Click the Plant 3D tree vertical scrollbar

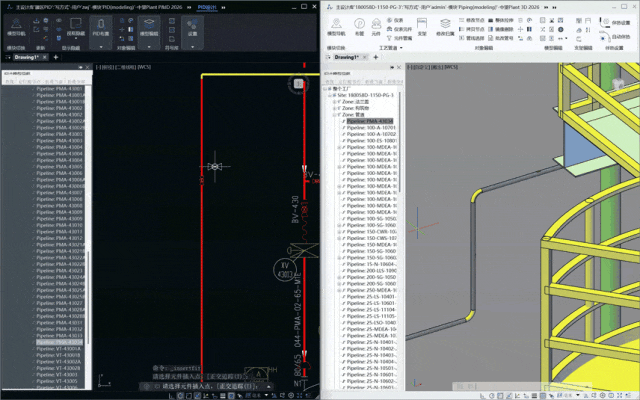pos(400,143)
